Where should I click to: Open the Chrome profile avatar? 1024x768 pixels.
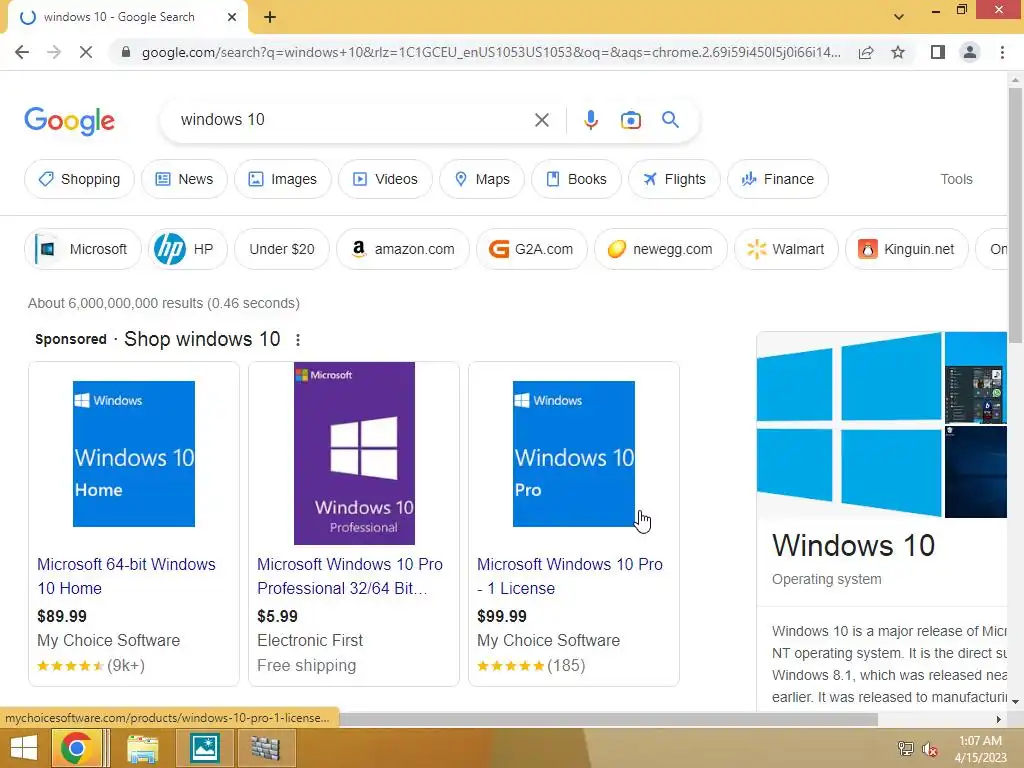point(970,52)
